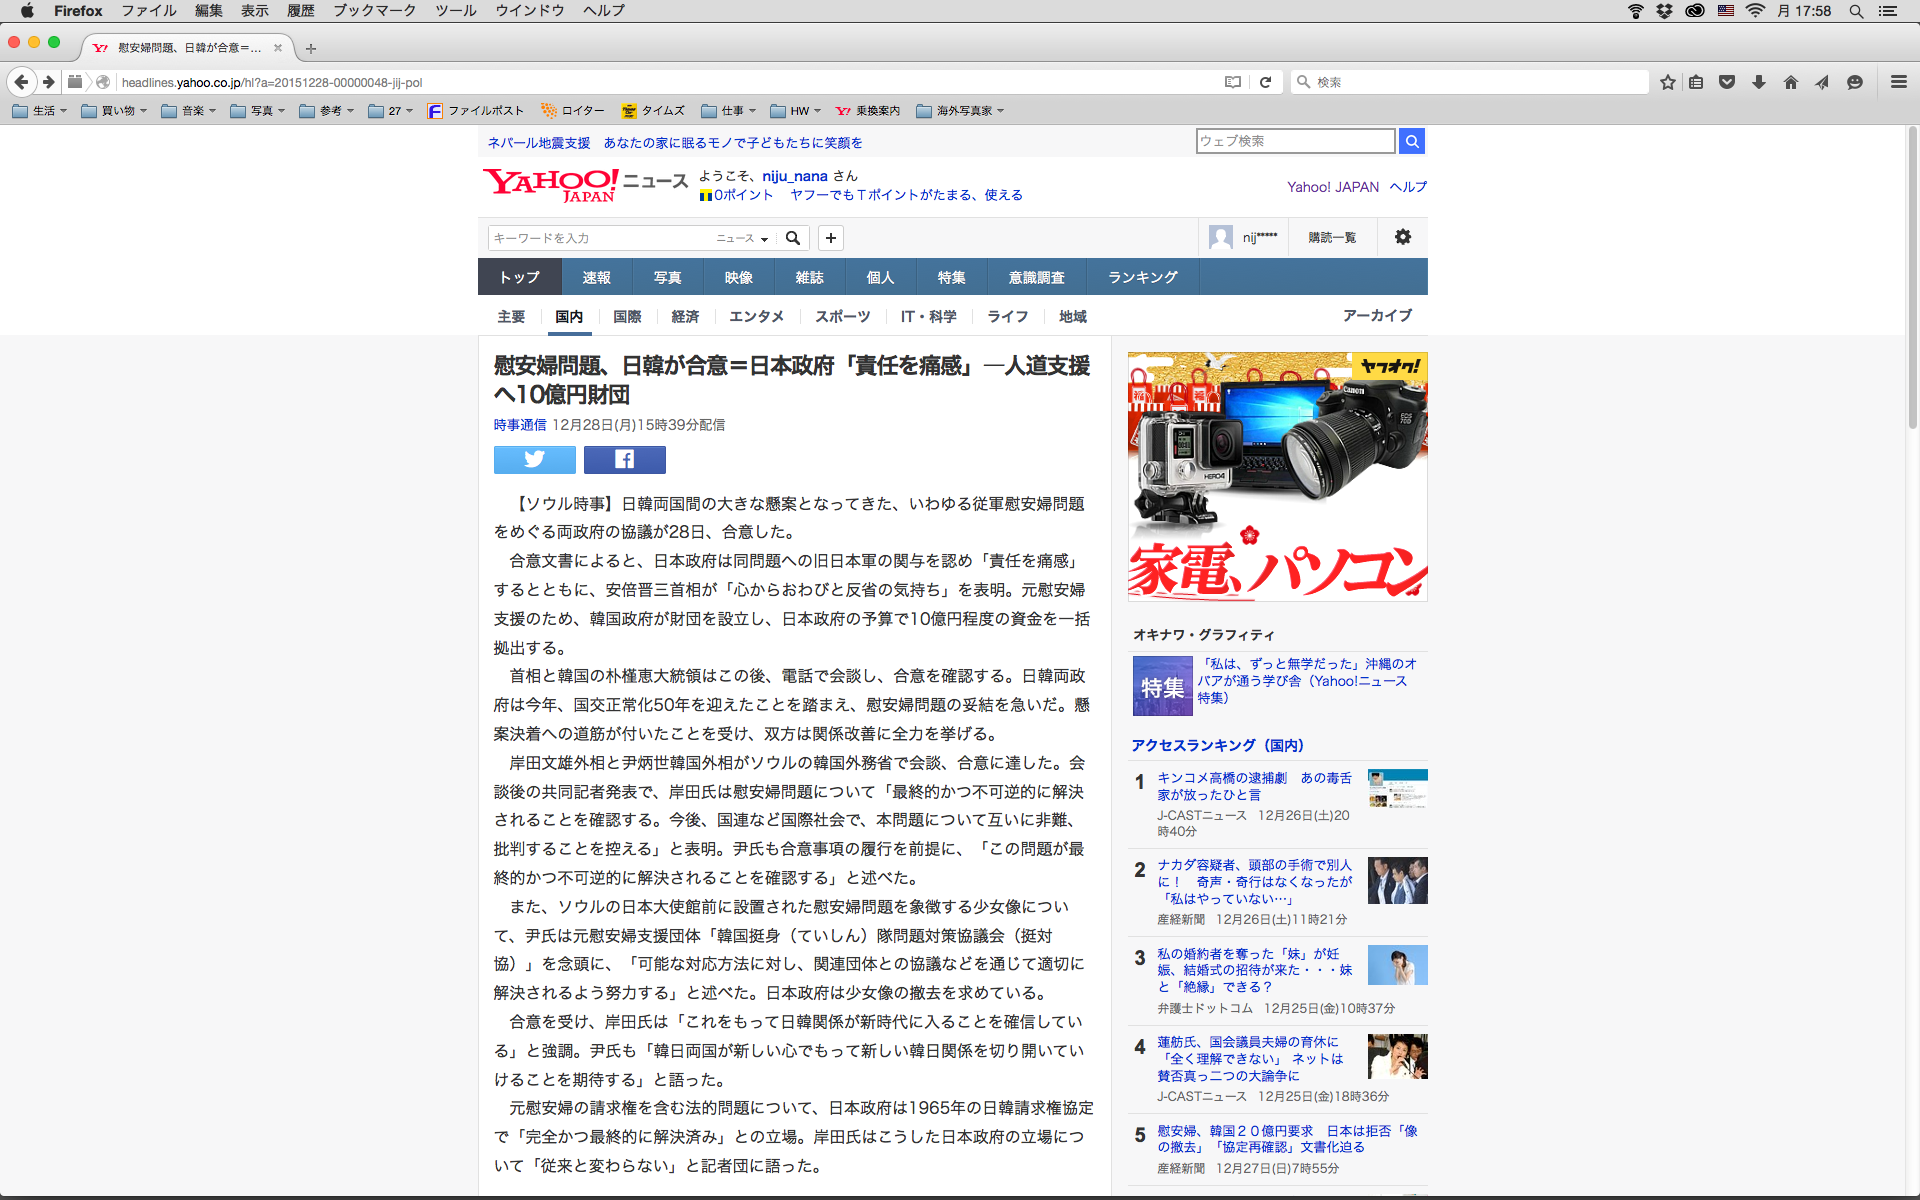The width and height of the screenshot is (1920, 1200).
Task: Expand the ニュース search category dropdown
Action: tap(742, 238)
